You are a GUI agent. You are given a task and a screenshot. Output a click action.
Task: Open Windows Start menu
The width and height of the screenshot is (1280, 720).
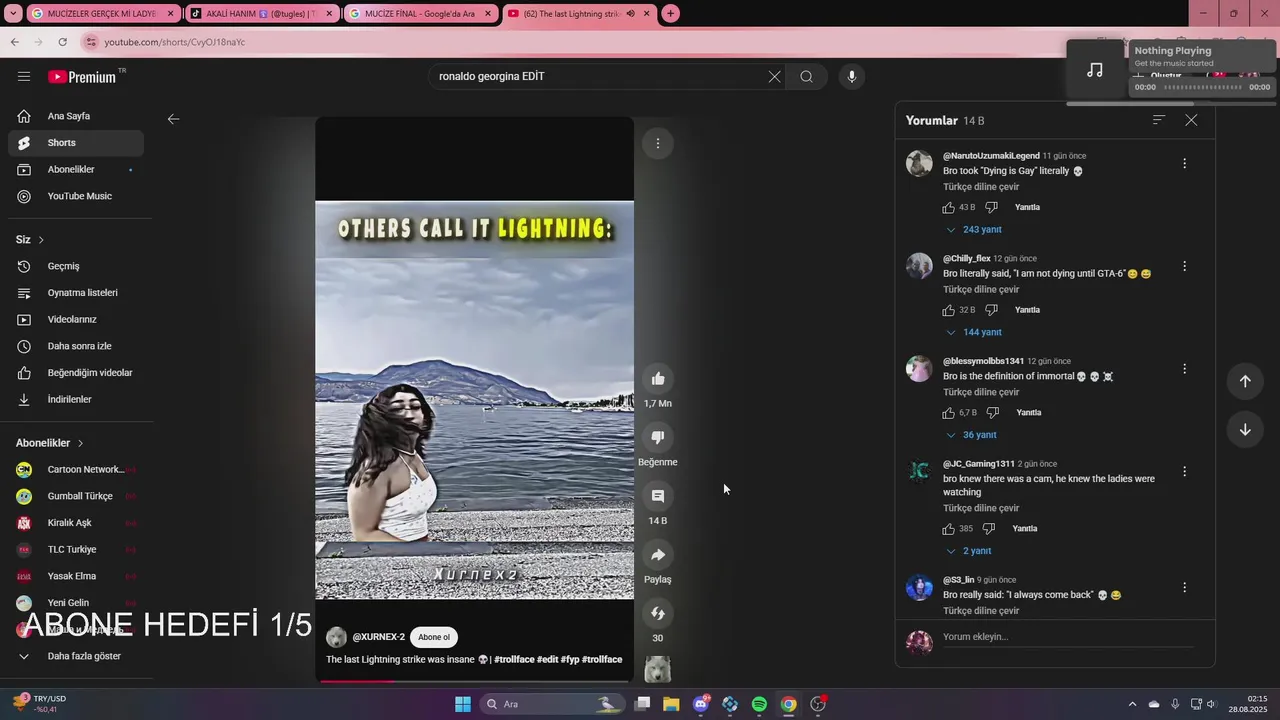[x=463, y=704]
